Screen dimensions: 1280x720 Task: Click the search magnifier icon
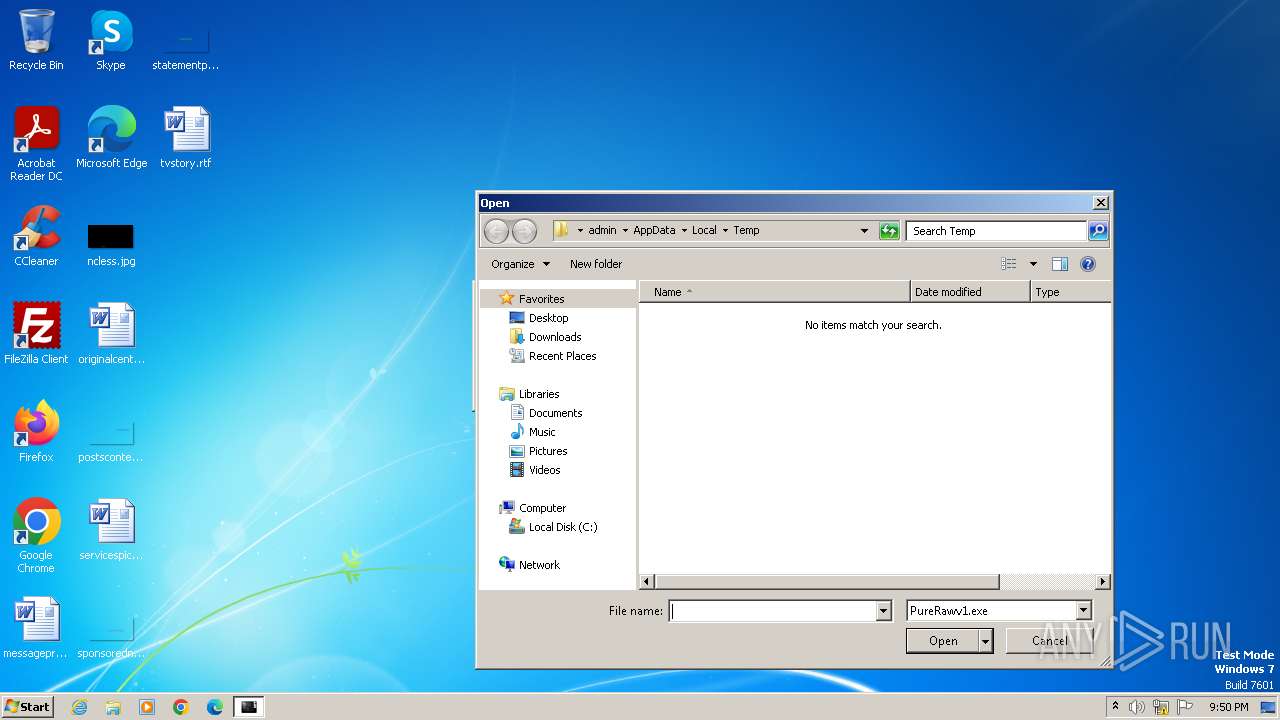1098,231
